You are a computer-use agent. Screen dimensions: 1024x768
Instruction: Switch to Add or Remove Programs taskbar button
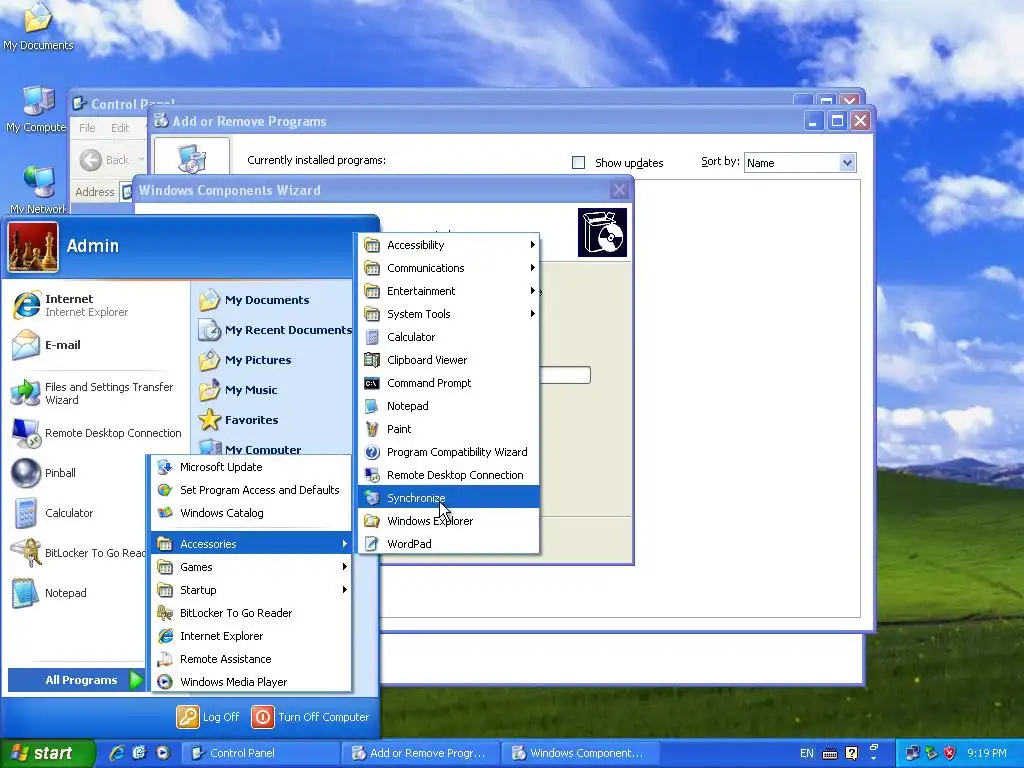coord(421,753)
